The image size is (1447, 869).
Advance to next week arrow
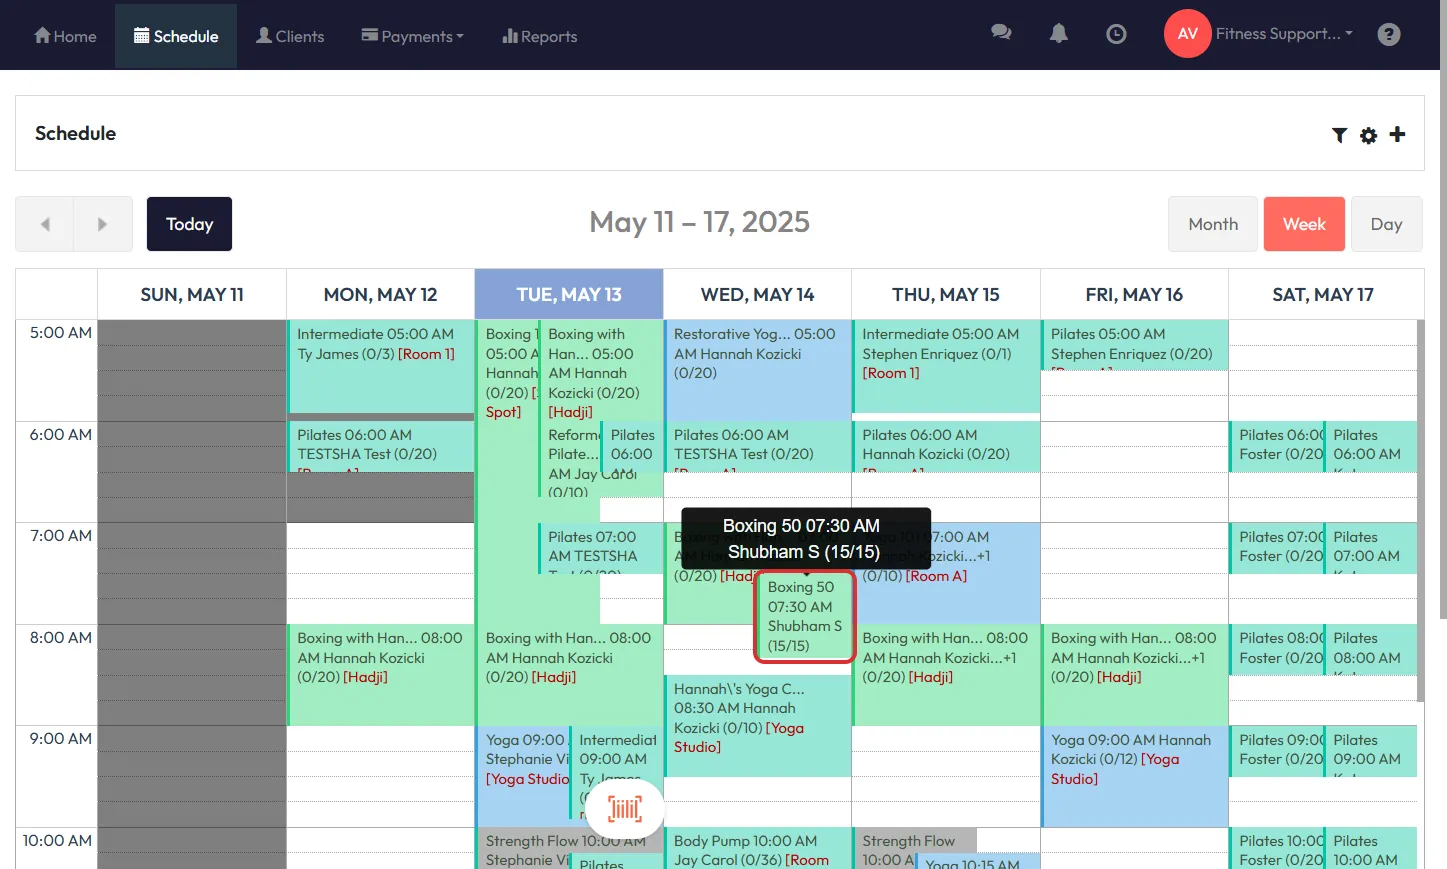pyautogui.click(x=102, y=224)
